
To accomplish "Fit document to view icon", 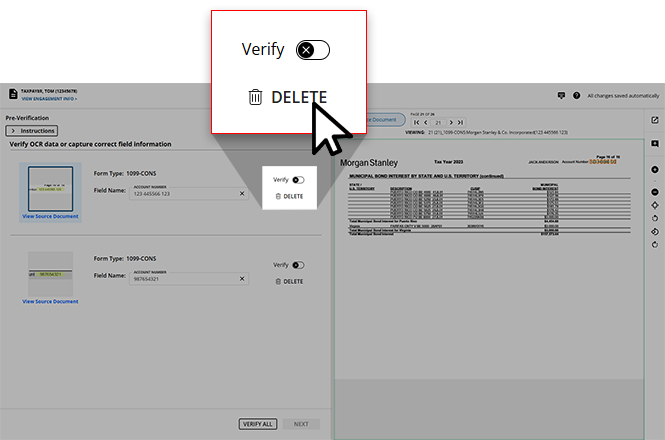I will [x=655, y=205].
